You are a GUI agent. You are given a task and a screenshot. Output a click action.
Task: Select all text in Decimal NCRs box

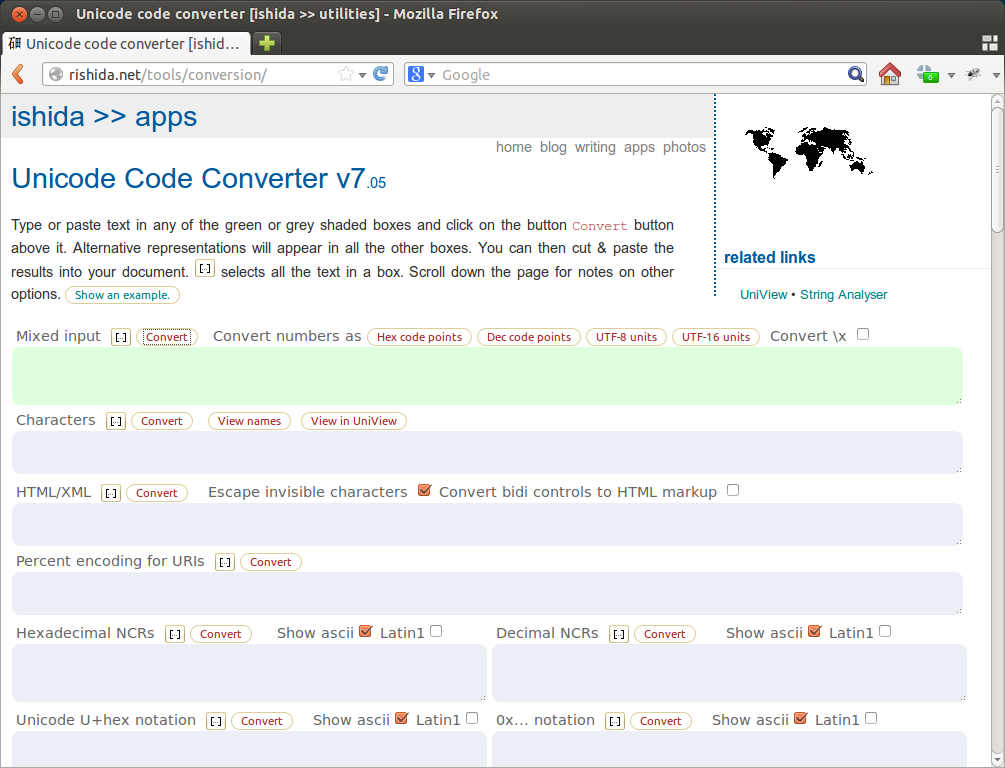619,634
